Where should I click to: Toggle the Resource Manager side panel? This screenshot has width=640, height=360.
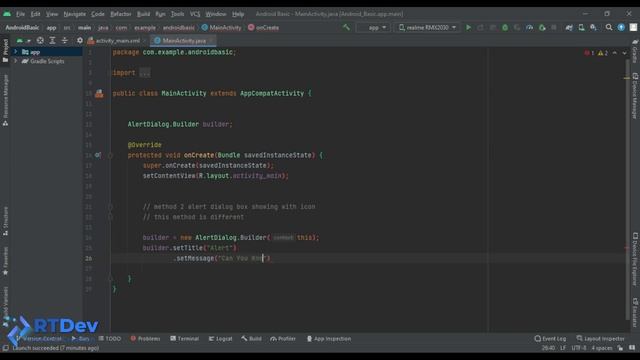click(x=5, y=100)
